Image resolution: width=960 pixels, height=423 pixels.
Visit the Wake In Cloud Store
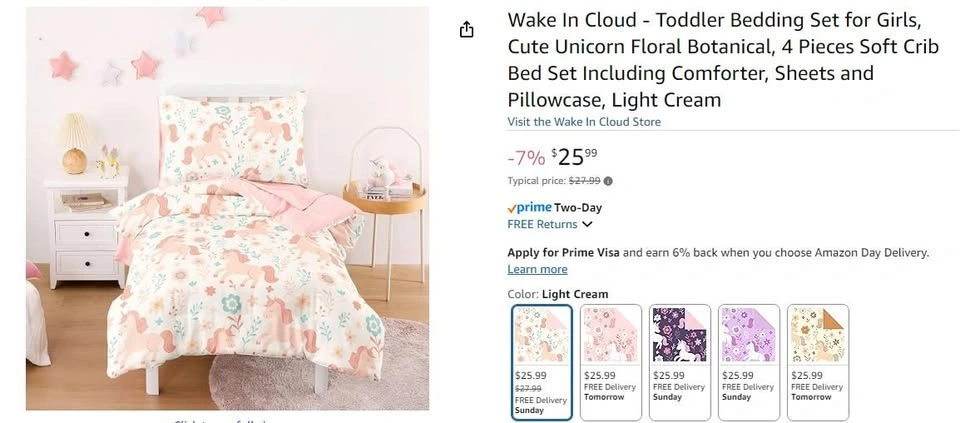point(584,122)
